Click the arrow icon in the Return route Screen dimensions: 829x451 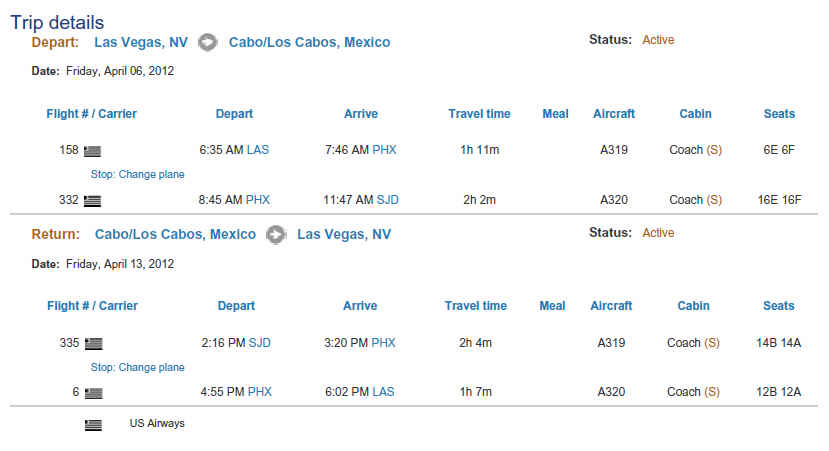click(276, 234)
